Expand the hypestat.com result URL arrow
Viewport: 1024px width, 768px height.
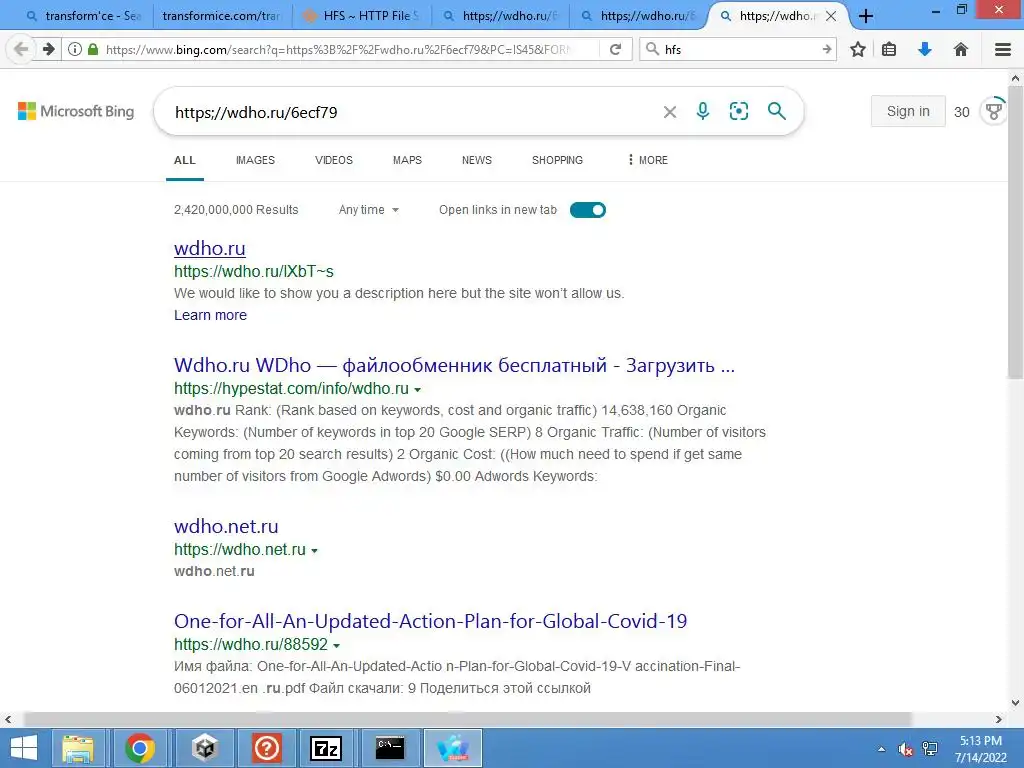point(418,389)
